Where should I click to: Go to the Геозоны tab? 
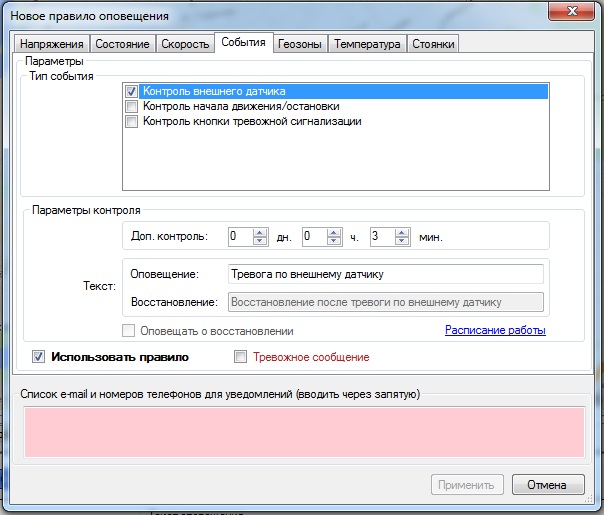coord(300,44)
